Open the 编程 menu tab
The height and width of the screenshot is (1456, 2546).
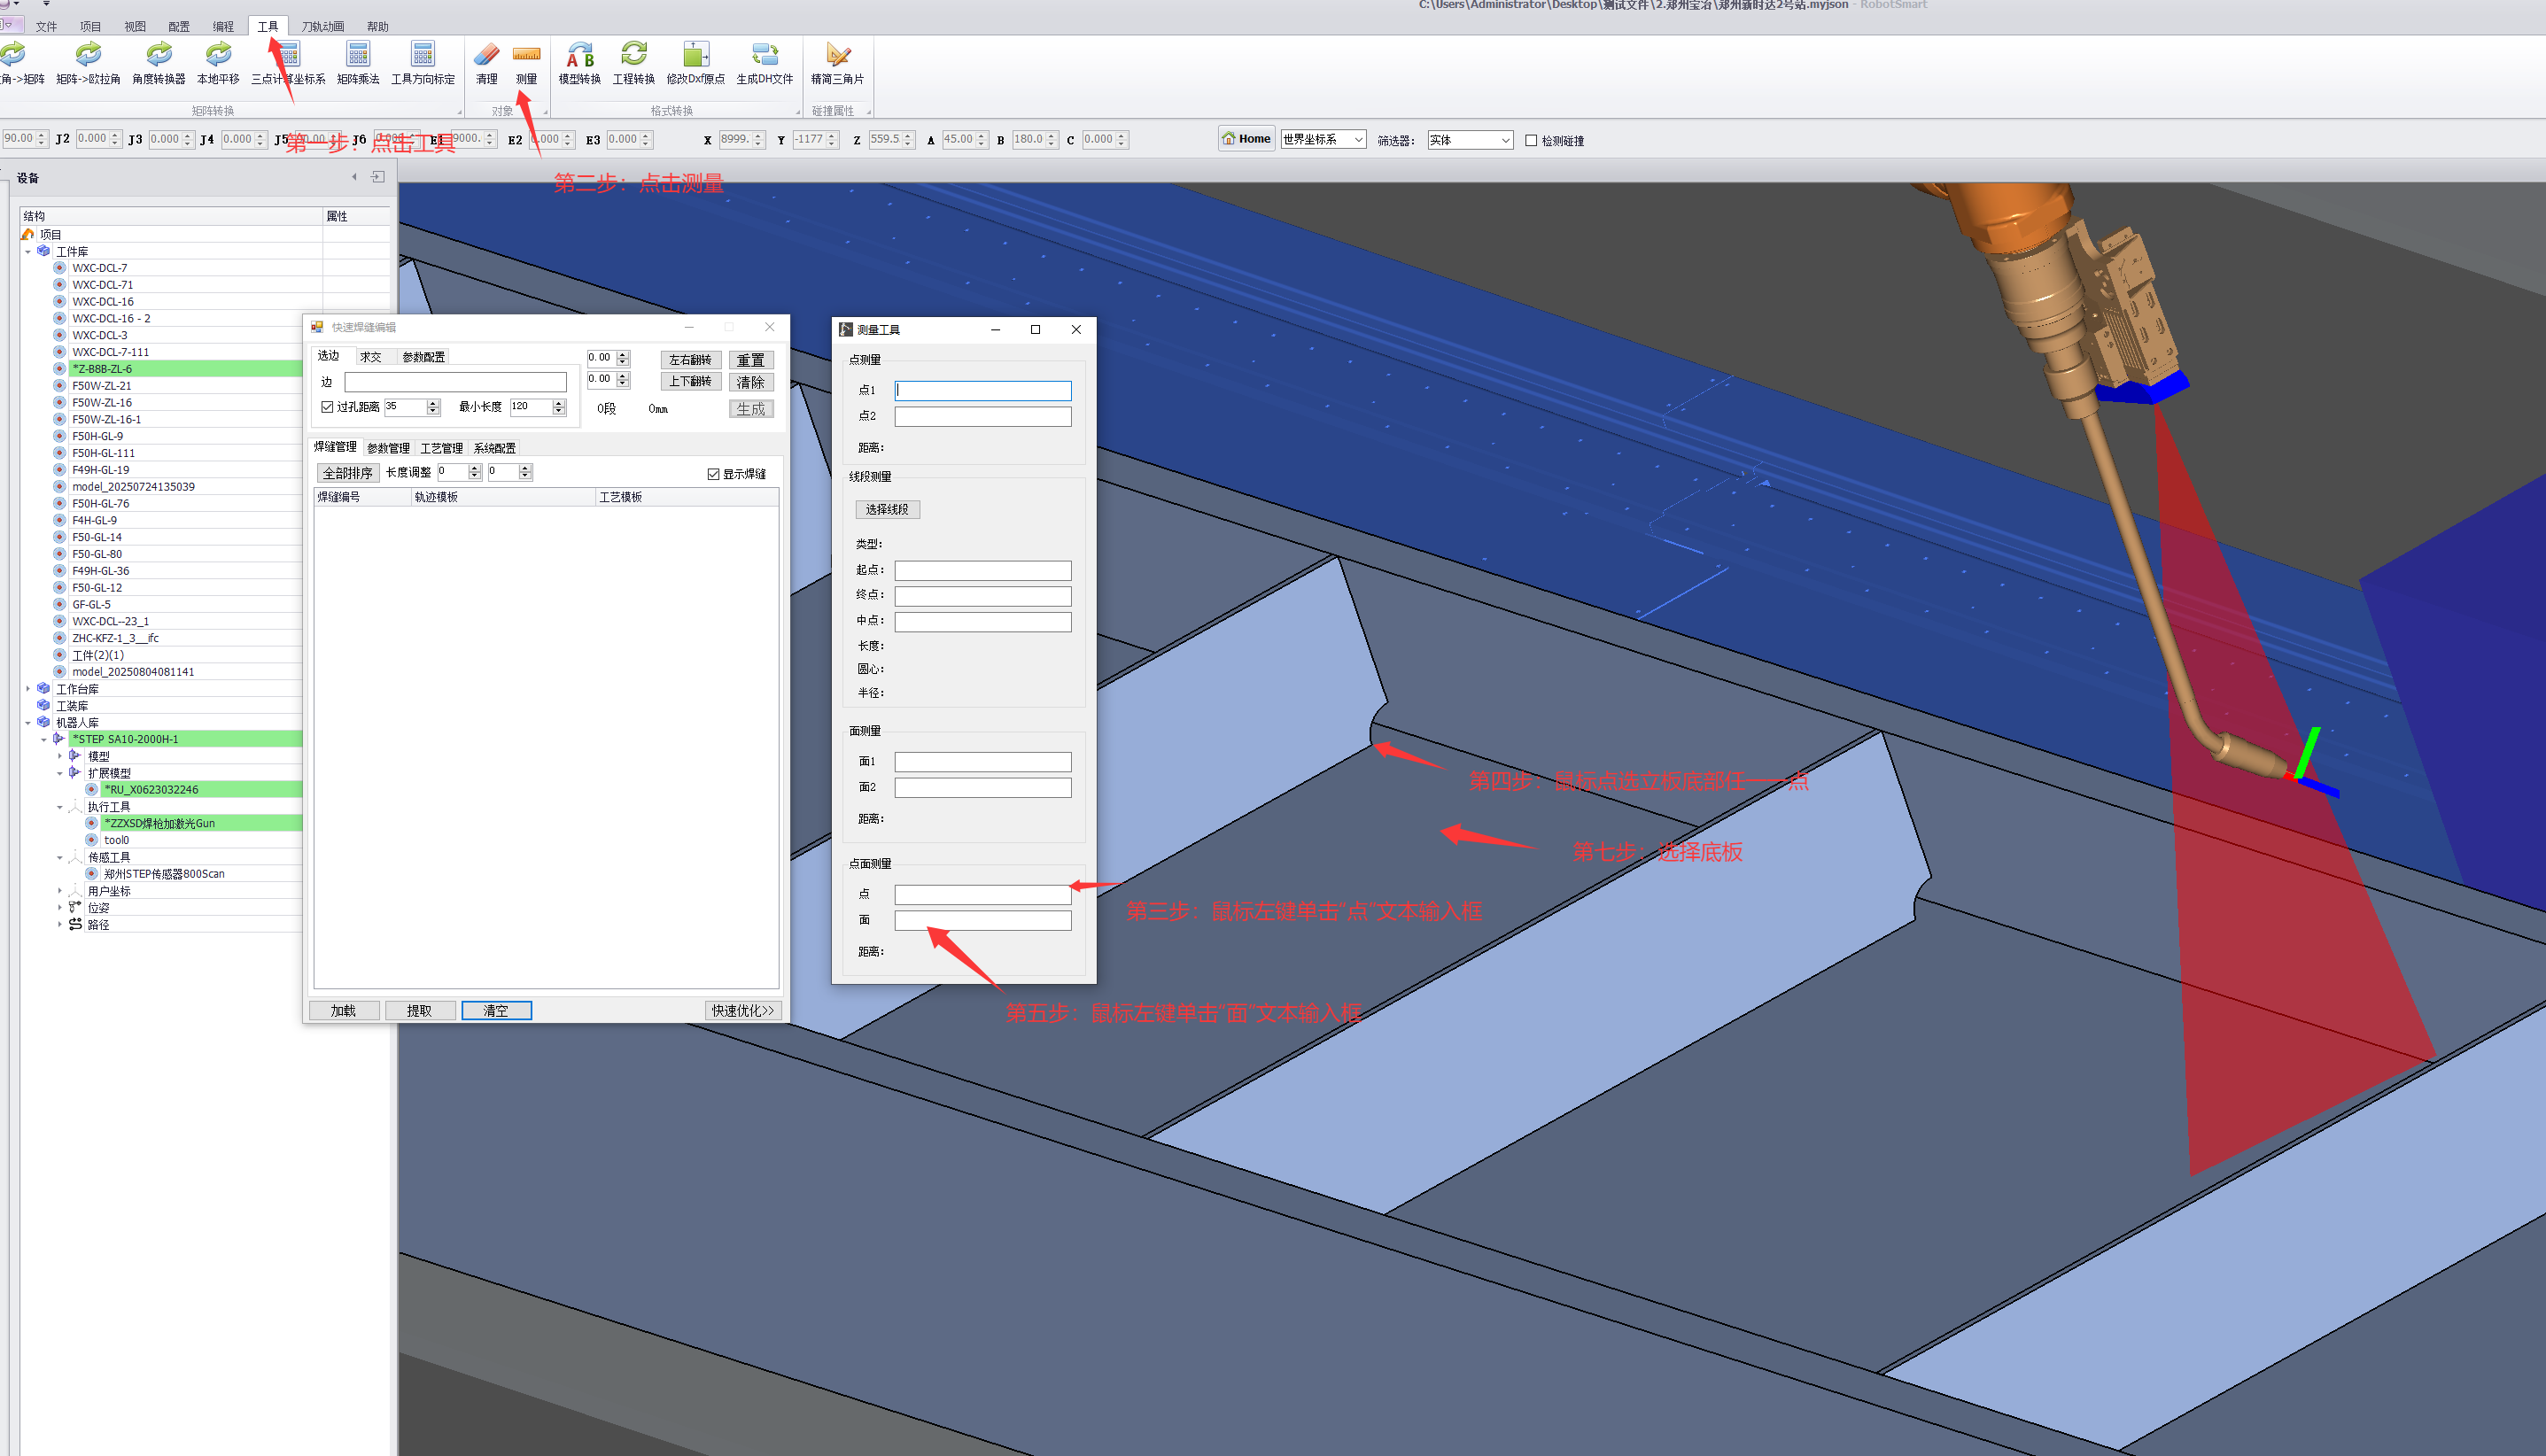[223, 27]
